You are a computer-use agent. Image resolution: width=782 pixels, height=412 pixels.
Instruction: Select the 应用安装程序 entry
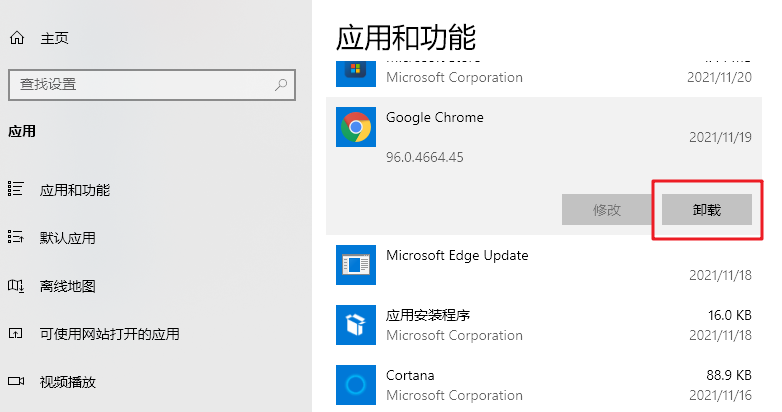coord(428,315)
